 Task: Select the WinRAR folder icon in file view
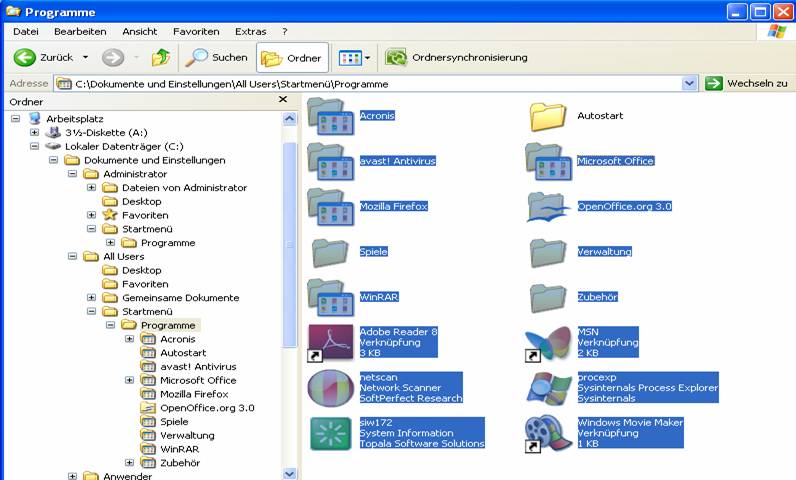(330, 298)
